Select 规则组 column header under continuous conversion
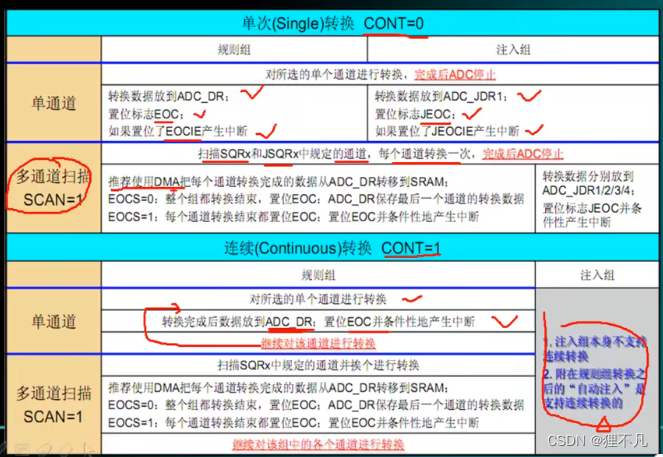 pyautogui.click(x=318, y=275)
